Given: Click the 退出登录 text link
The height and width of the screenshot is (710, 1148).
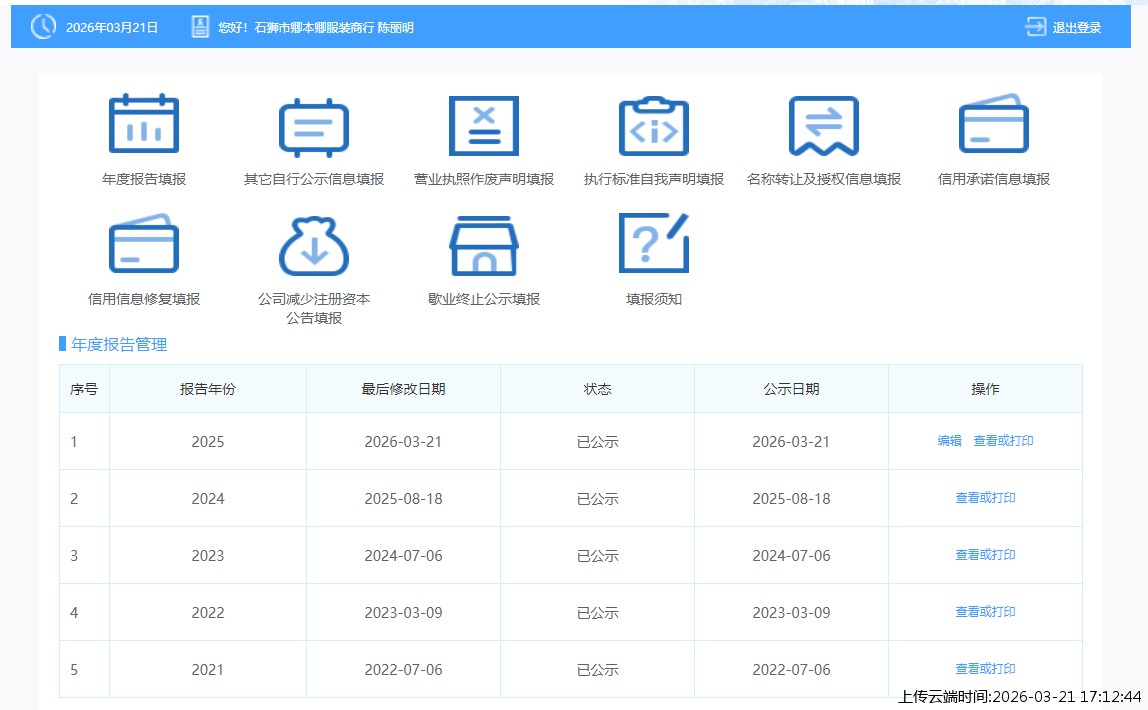Looking at the screenshot, I should (1077, 28).
